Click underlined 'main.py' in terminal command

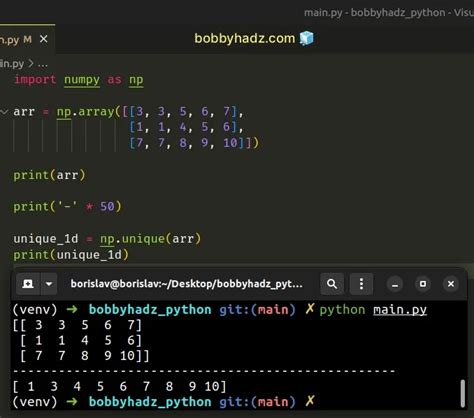400,310
